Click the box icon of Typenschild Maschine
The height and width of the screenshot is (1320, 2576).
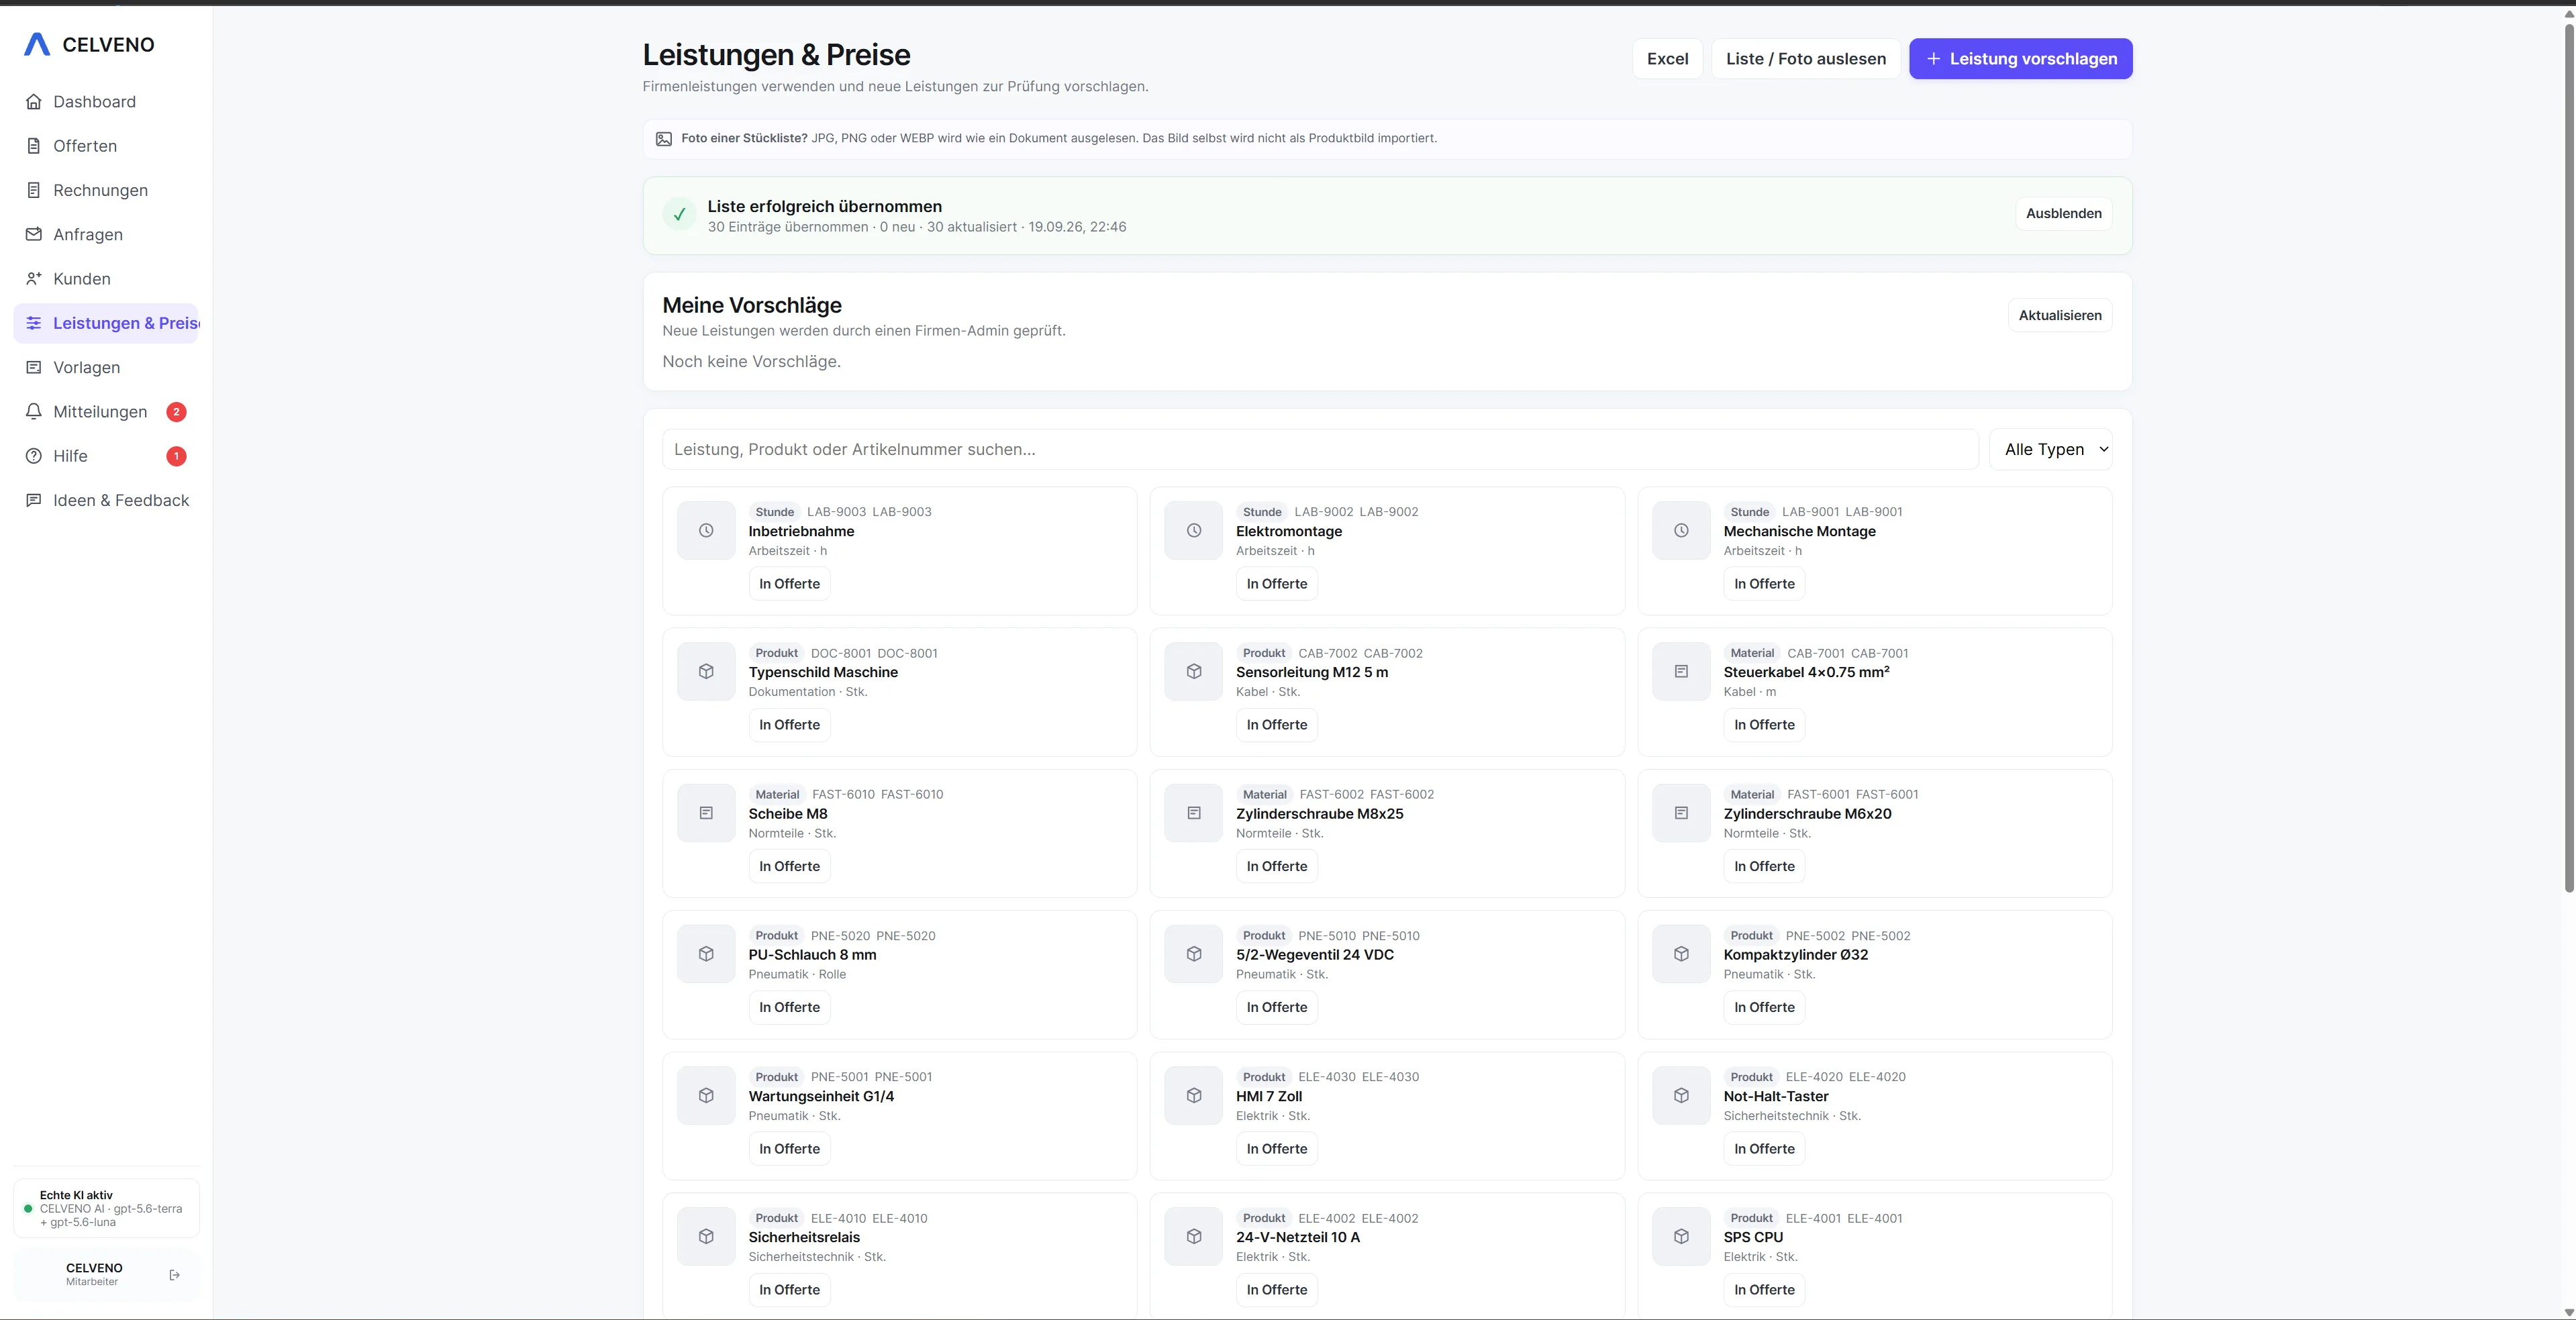click(x=706, y=672)
